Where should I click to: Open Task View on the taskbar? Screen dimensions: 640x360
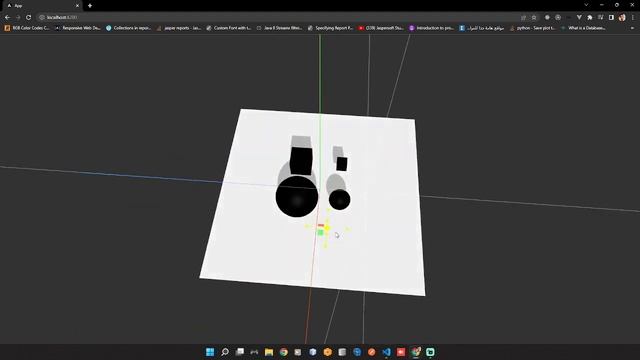point(240,352)
